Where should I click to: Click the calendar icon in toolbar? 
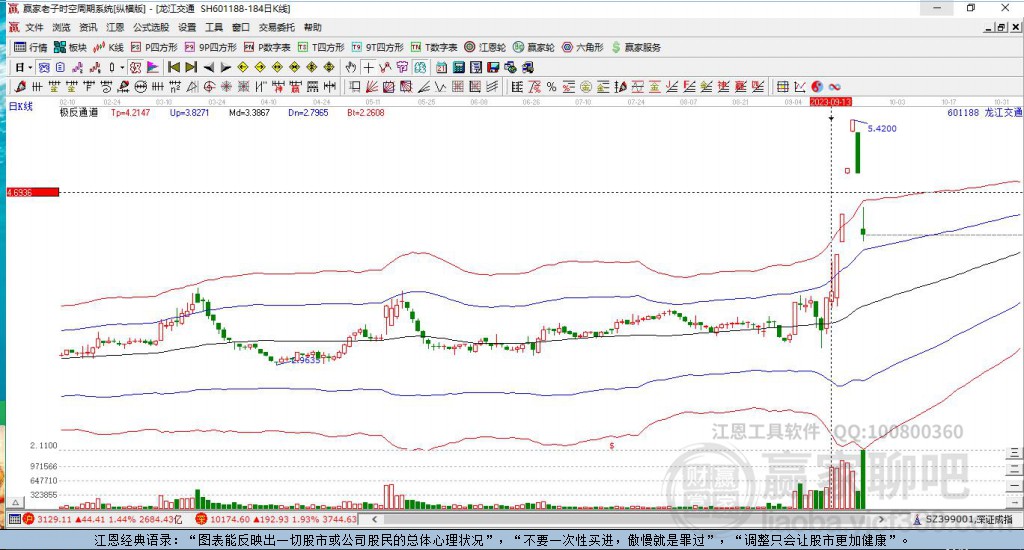[441, 67]
